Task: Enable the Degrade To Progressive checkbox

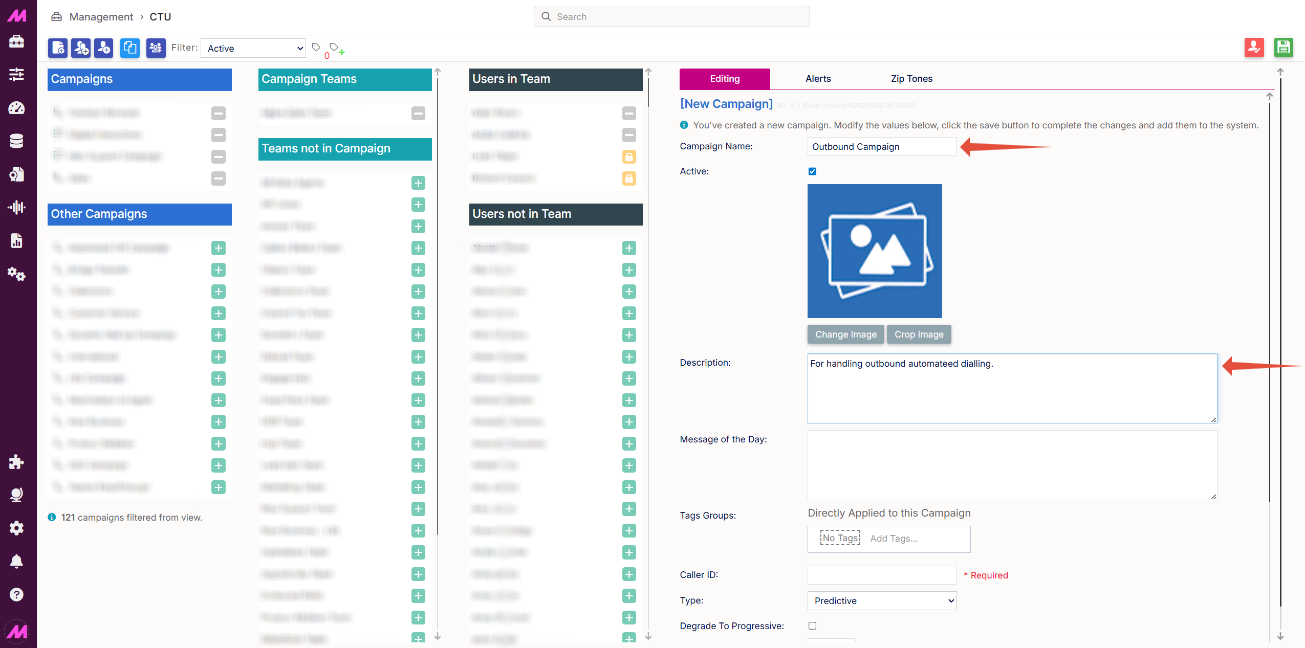Action: tap(812, 626)
